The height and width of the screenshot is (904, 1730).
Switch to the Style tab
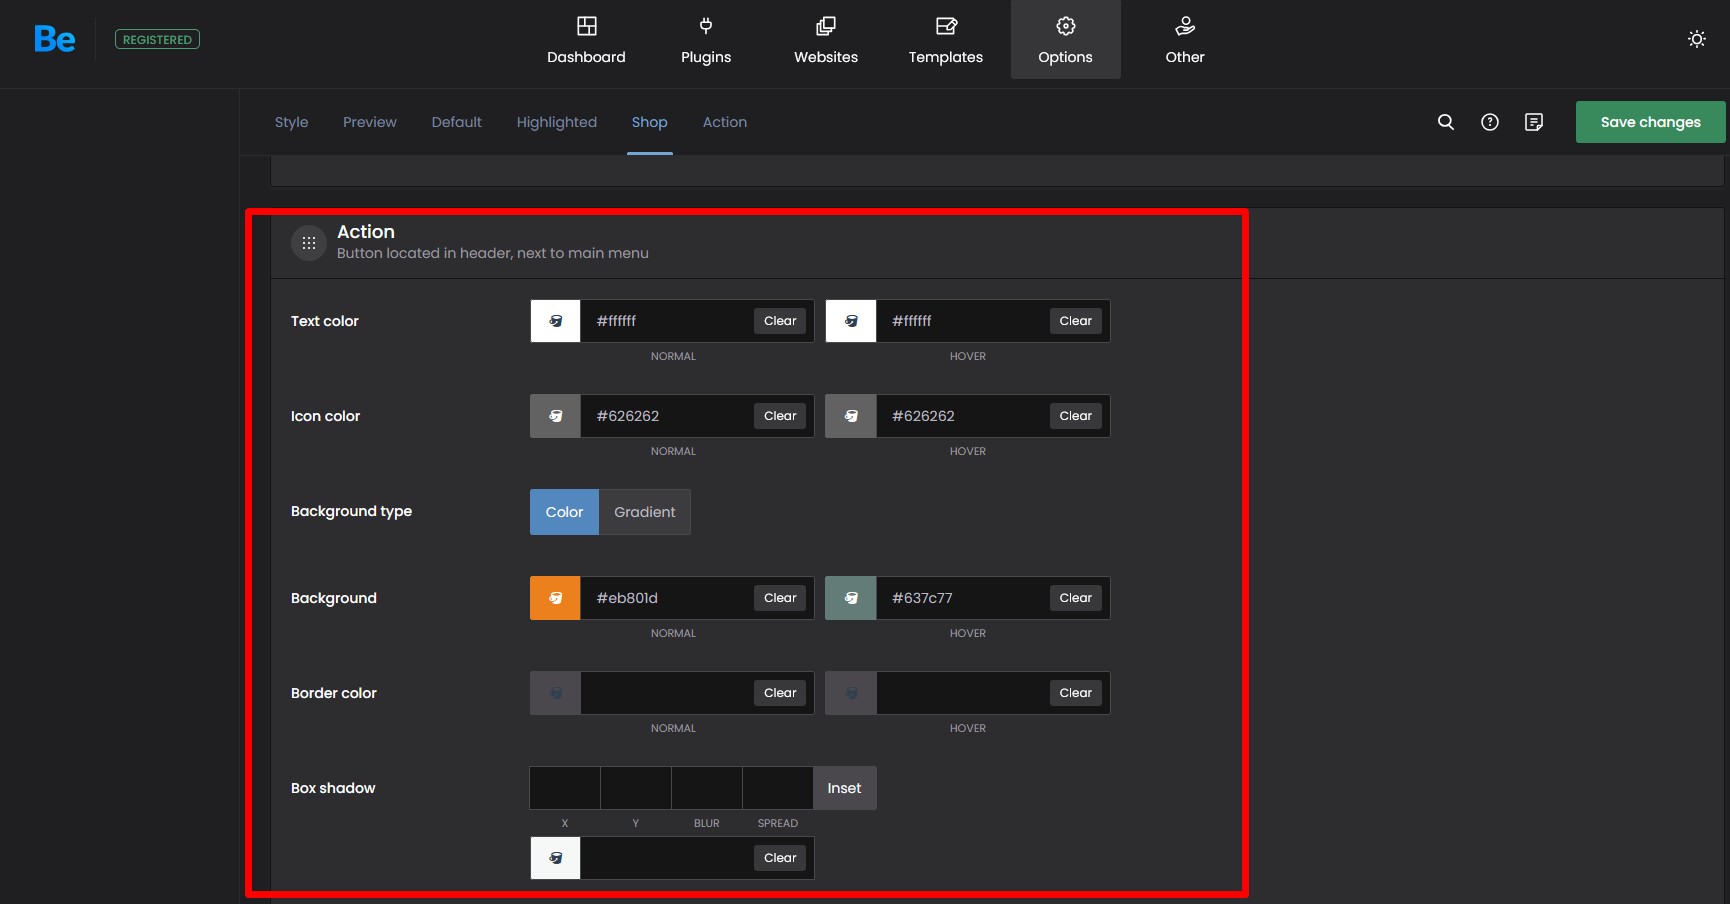tap(291, 122)
